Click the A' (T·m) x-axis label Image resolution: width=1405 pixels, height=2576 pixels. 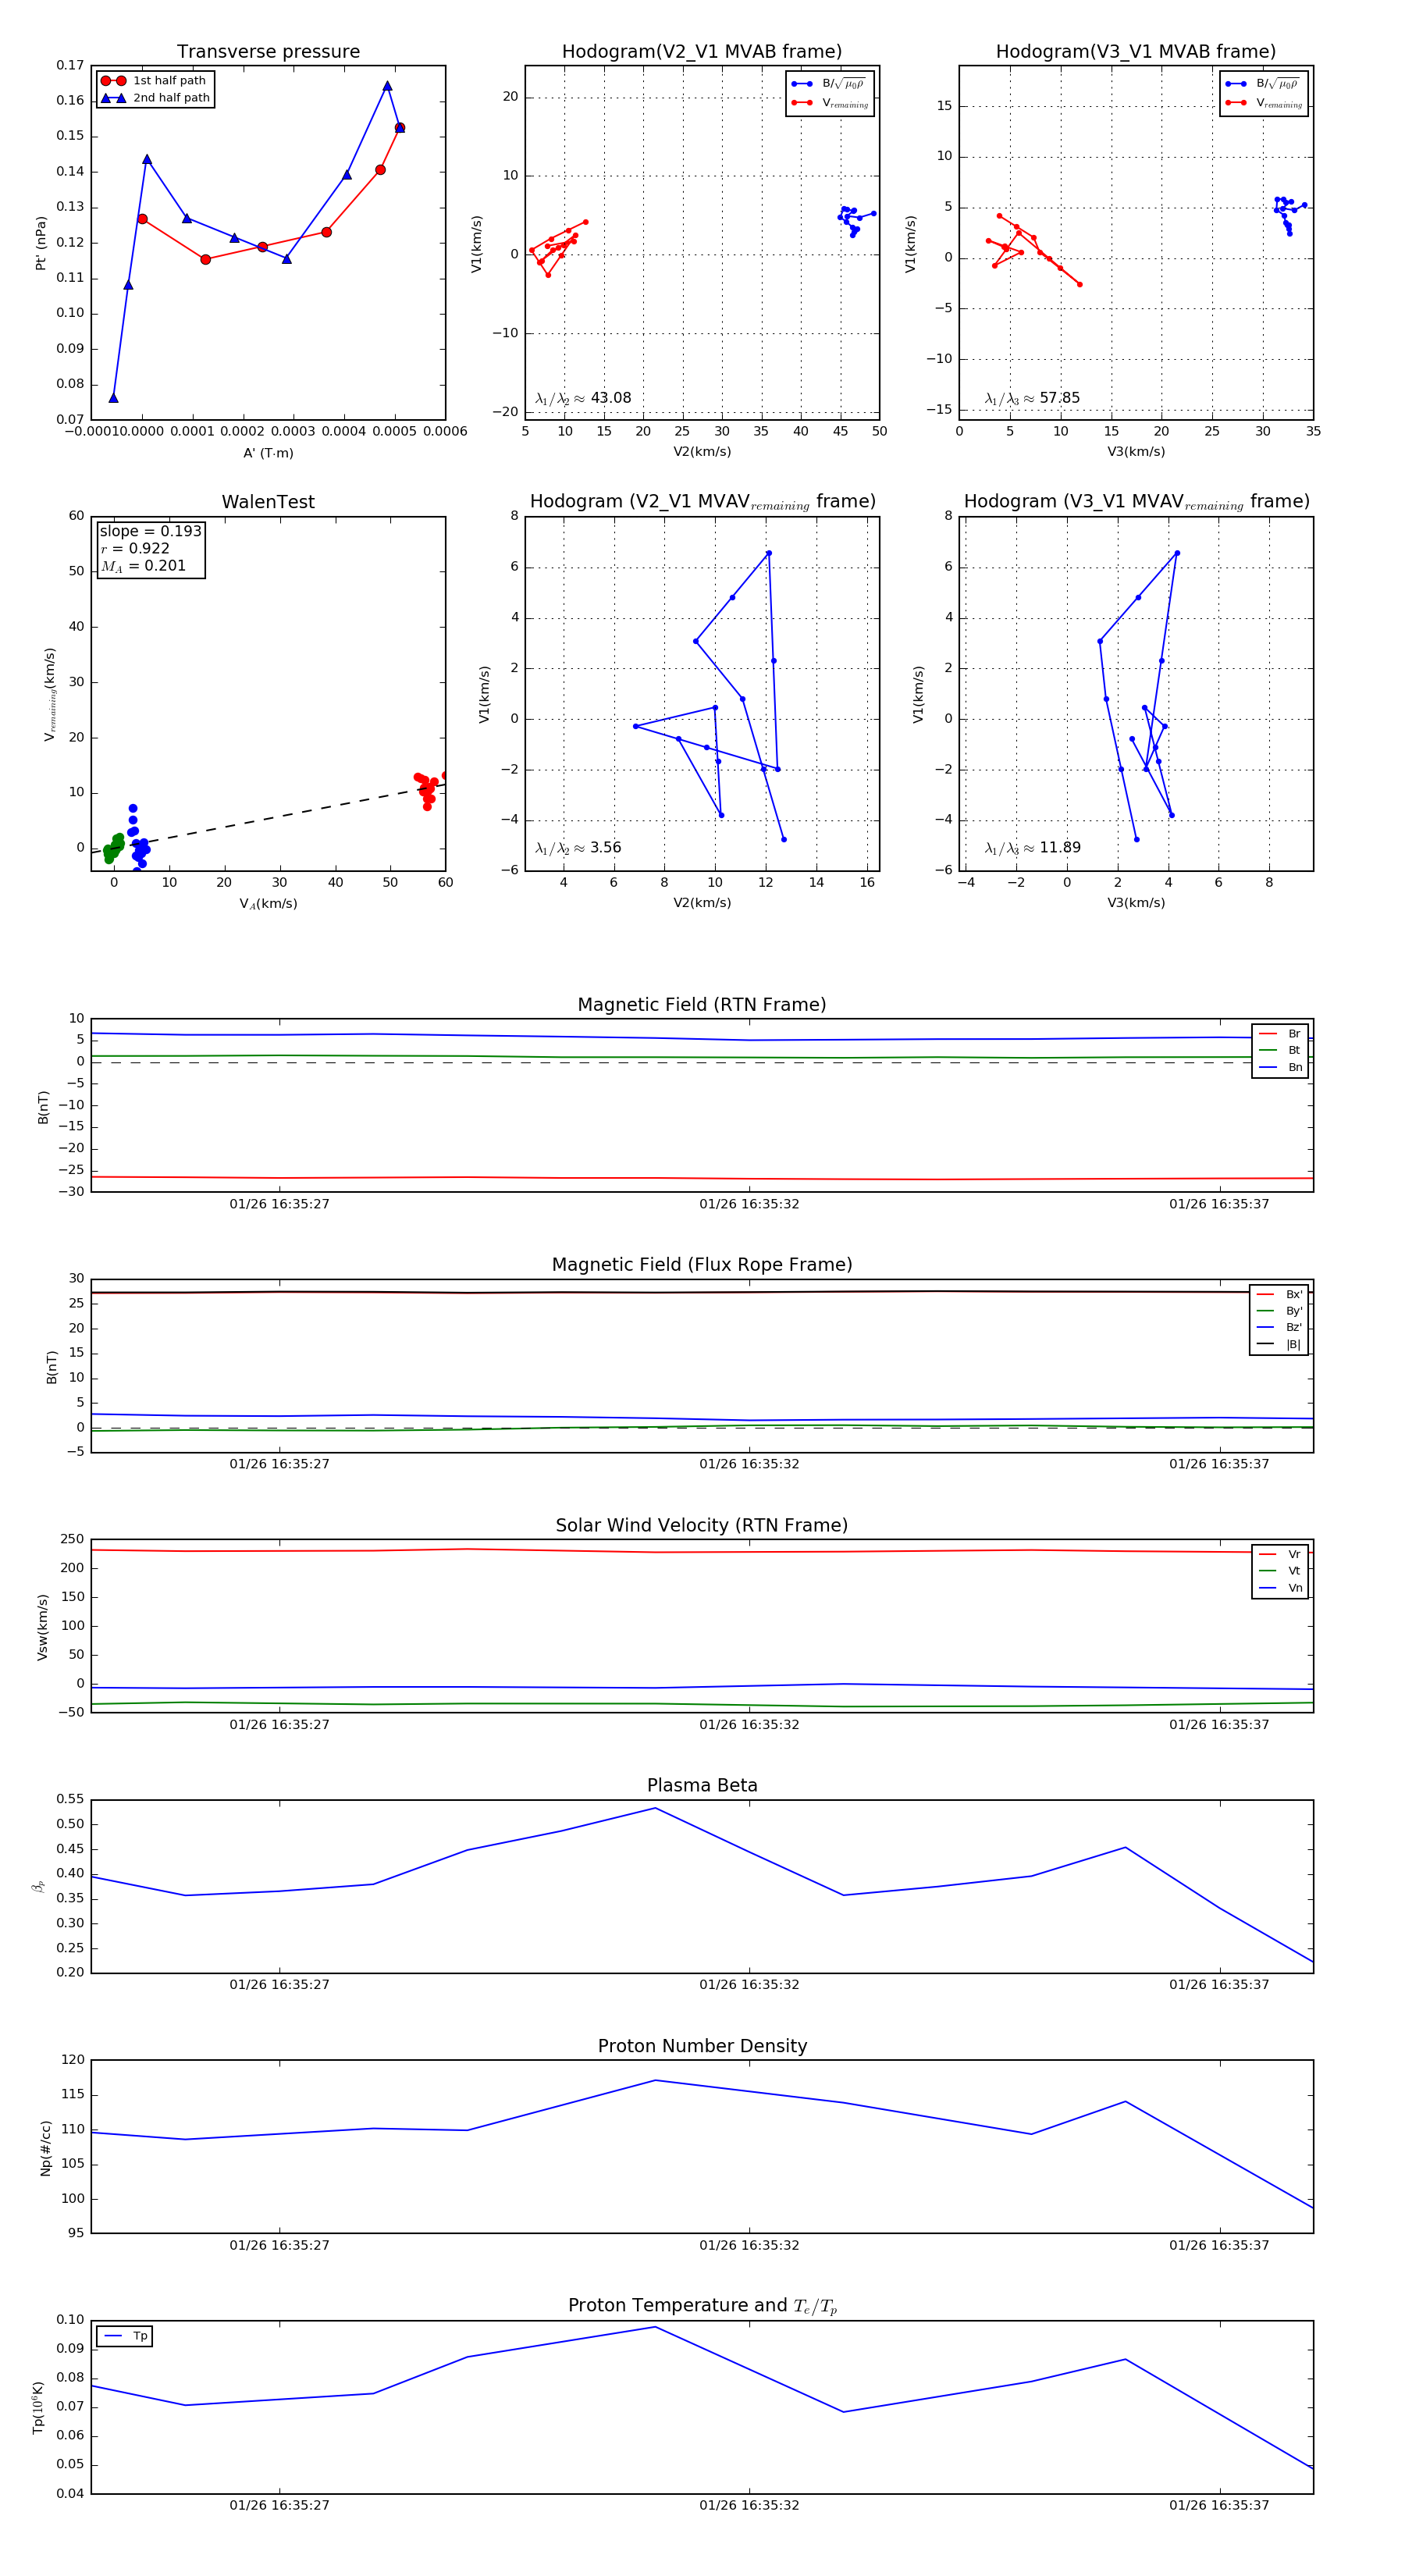coord(268,453)
